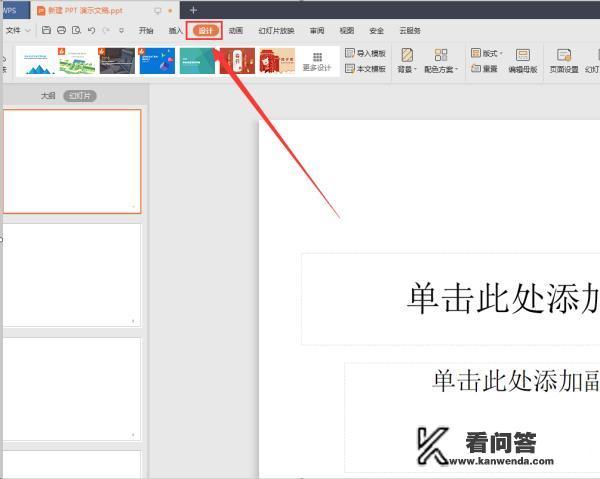This screenshot has height=479, width=600.
Task: Open the 版式 layout dropdown
Action: (487, 53)
